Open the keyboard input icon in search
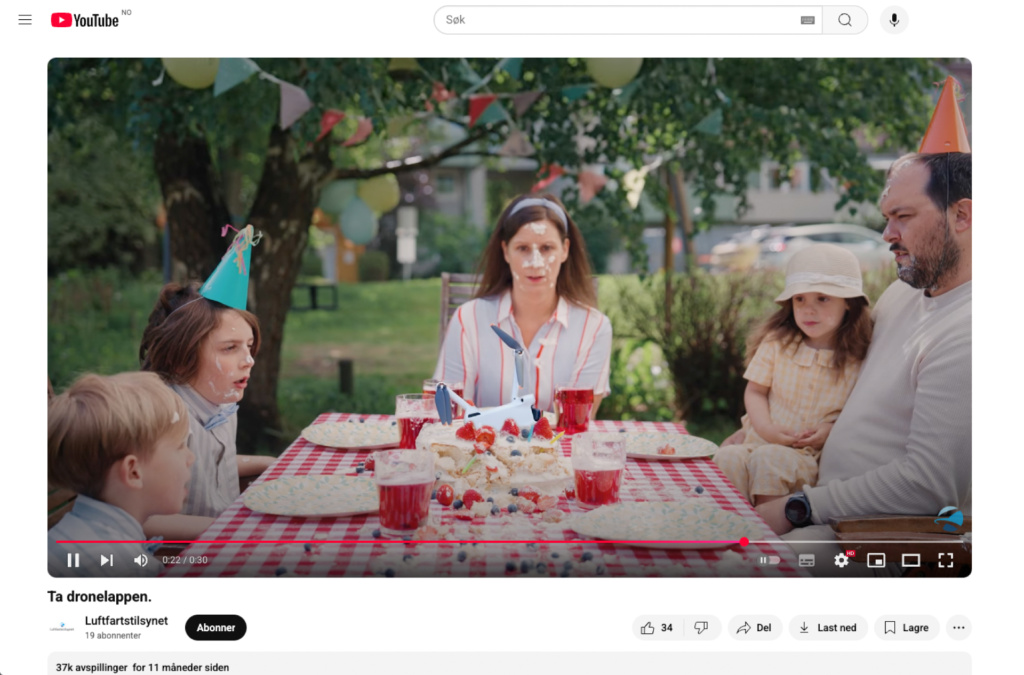This screenshot has height=675, width=1024. click(808, 19)
